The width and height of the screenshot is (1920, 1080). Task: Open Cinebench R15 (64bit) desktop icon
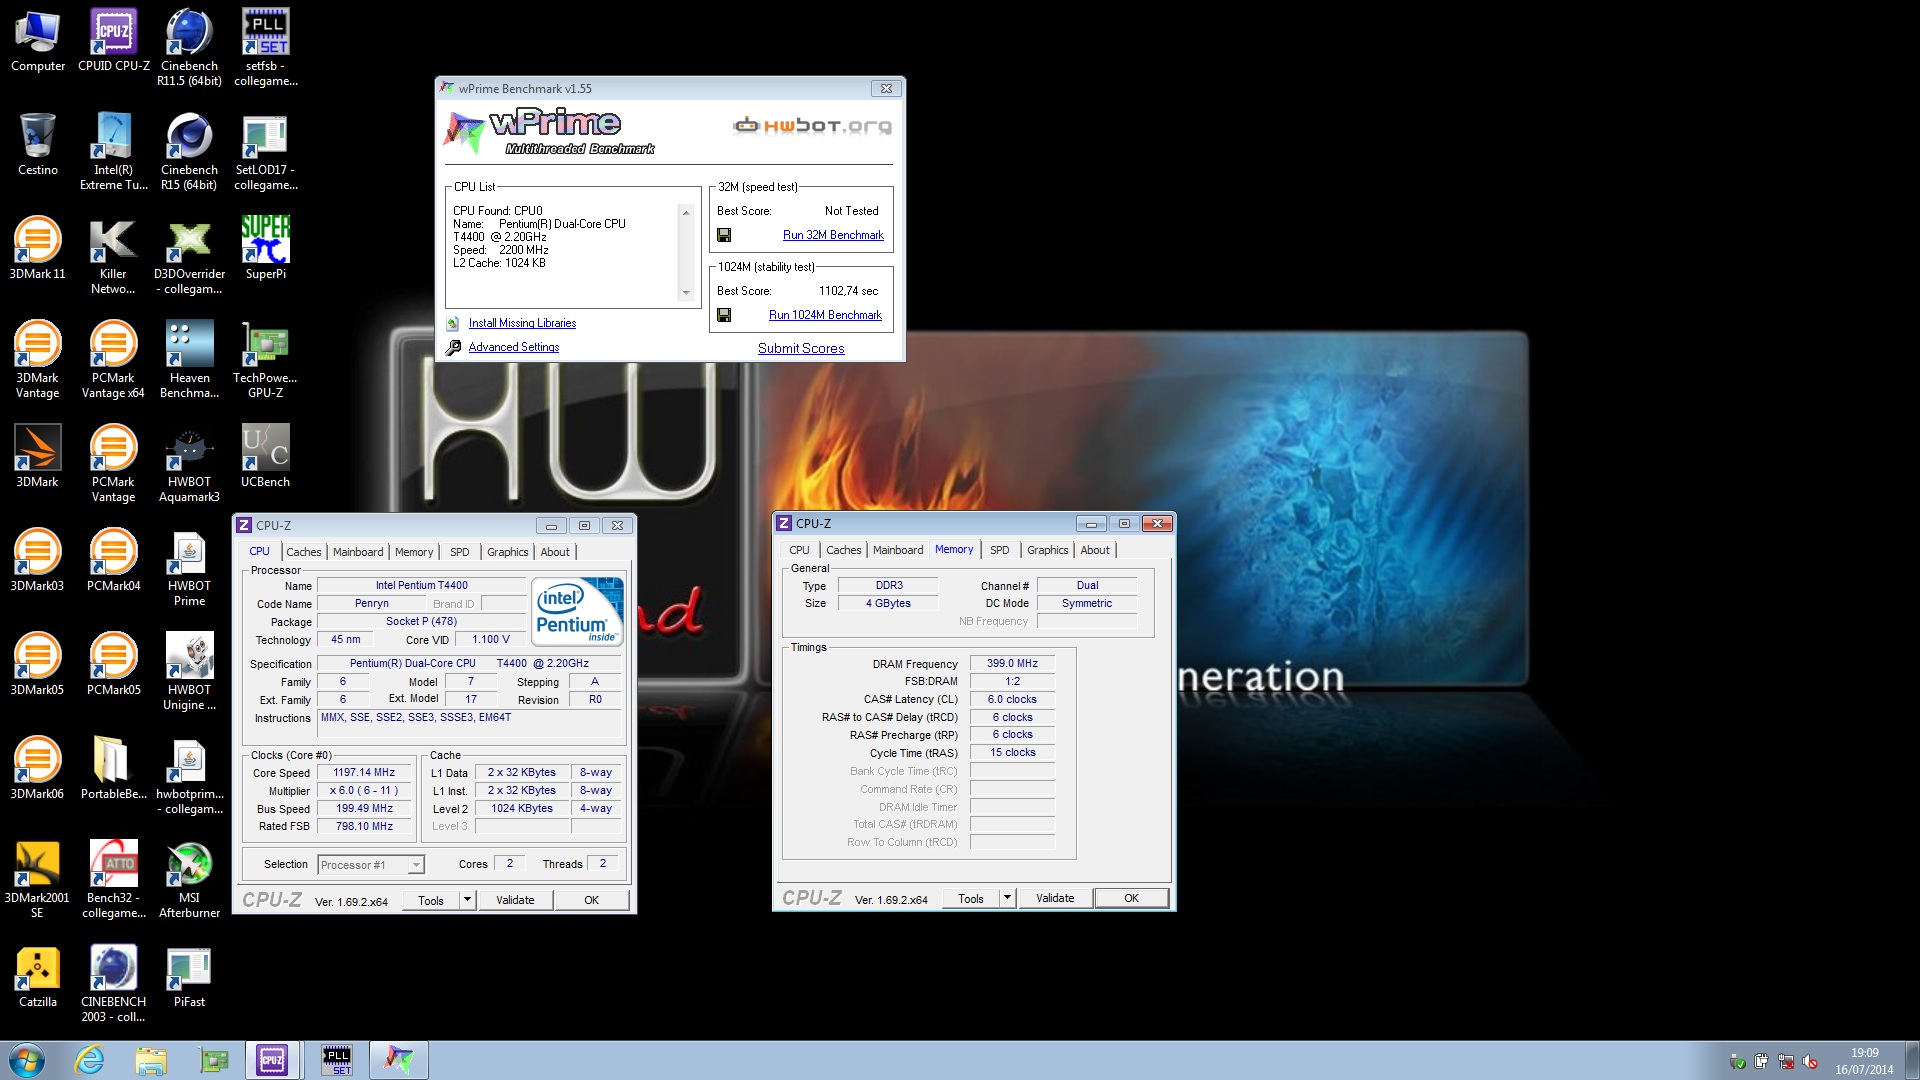189,151
